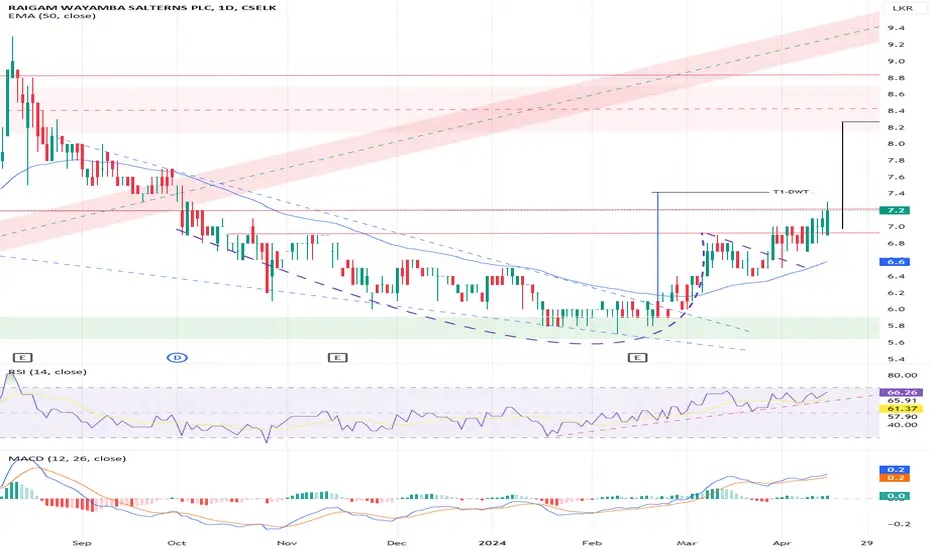Click the Nov label on the time axis
Image resolution: width=932 pixels, height=550 pixels.
coord(286,543)
